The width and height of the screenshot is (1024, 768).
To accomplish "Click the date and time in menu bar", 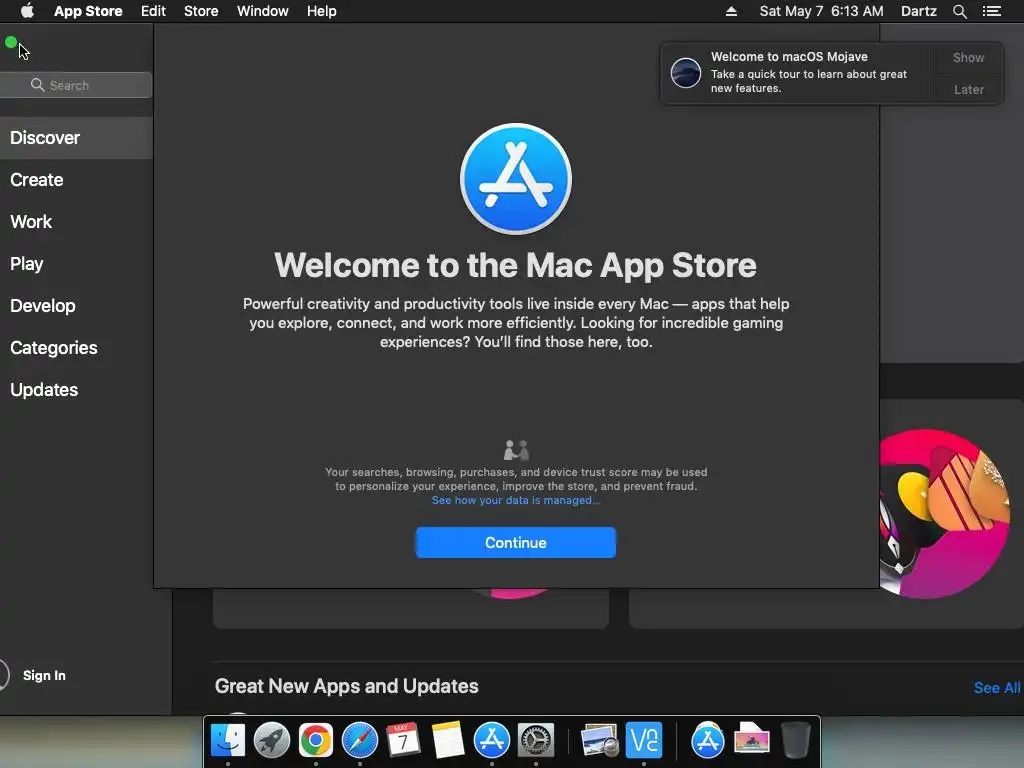I will 822,11.
